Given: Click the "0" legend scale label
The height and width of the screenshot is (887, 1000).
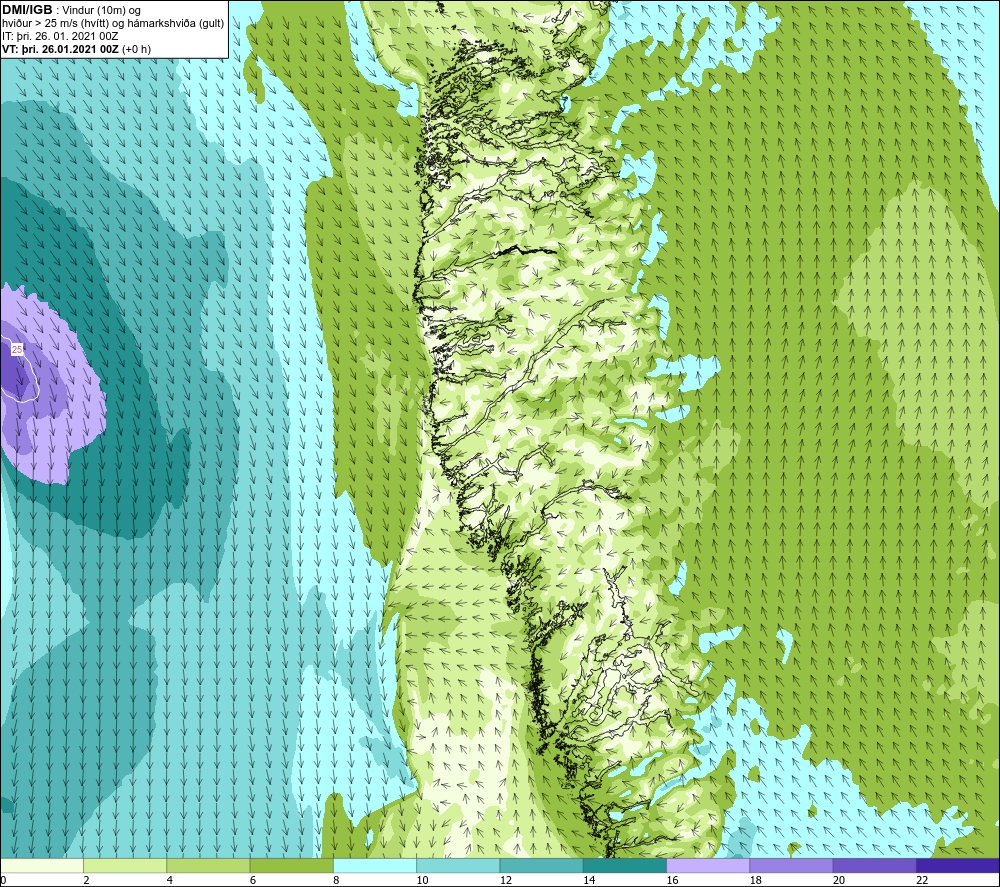Looking at the screenshot, I should 3,880.
